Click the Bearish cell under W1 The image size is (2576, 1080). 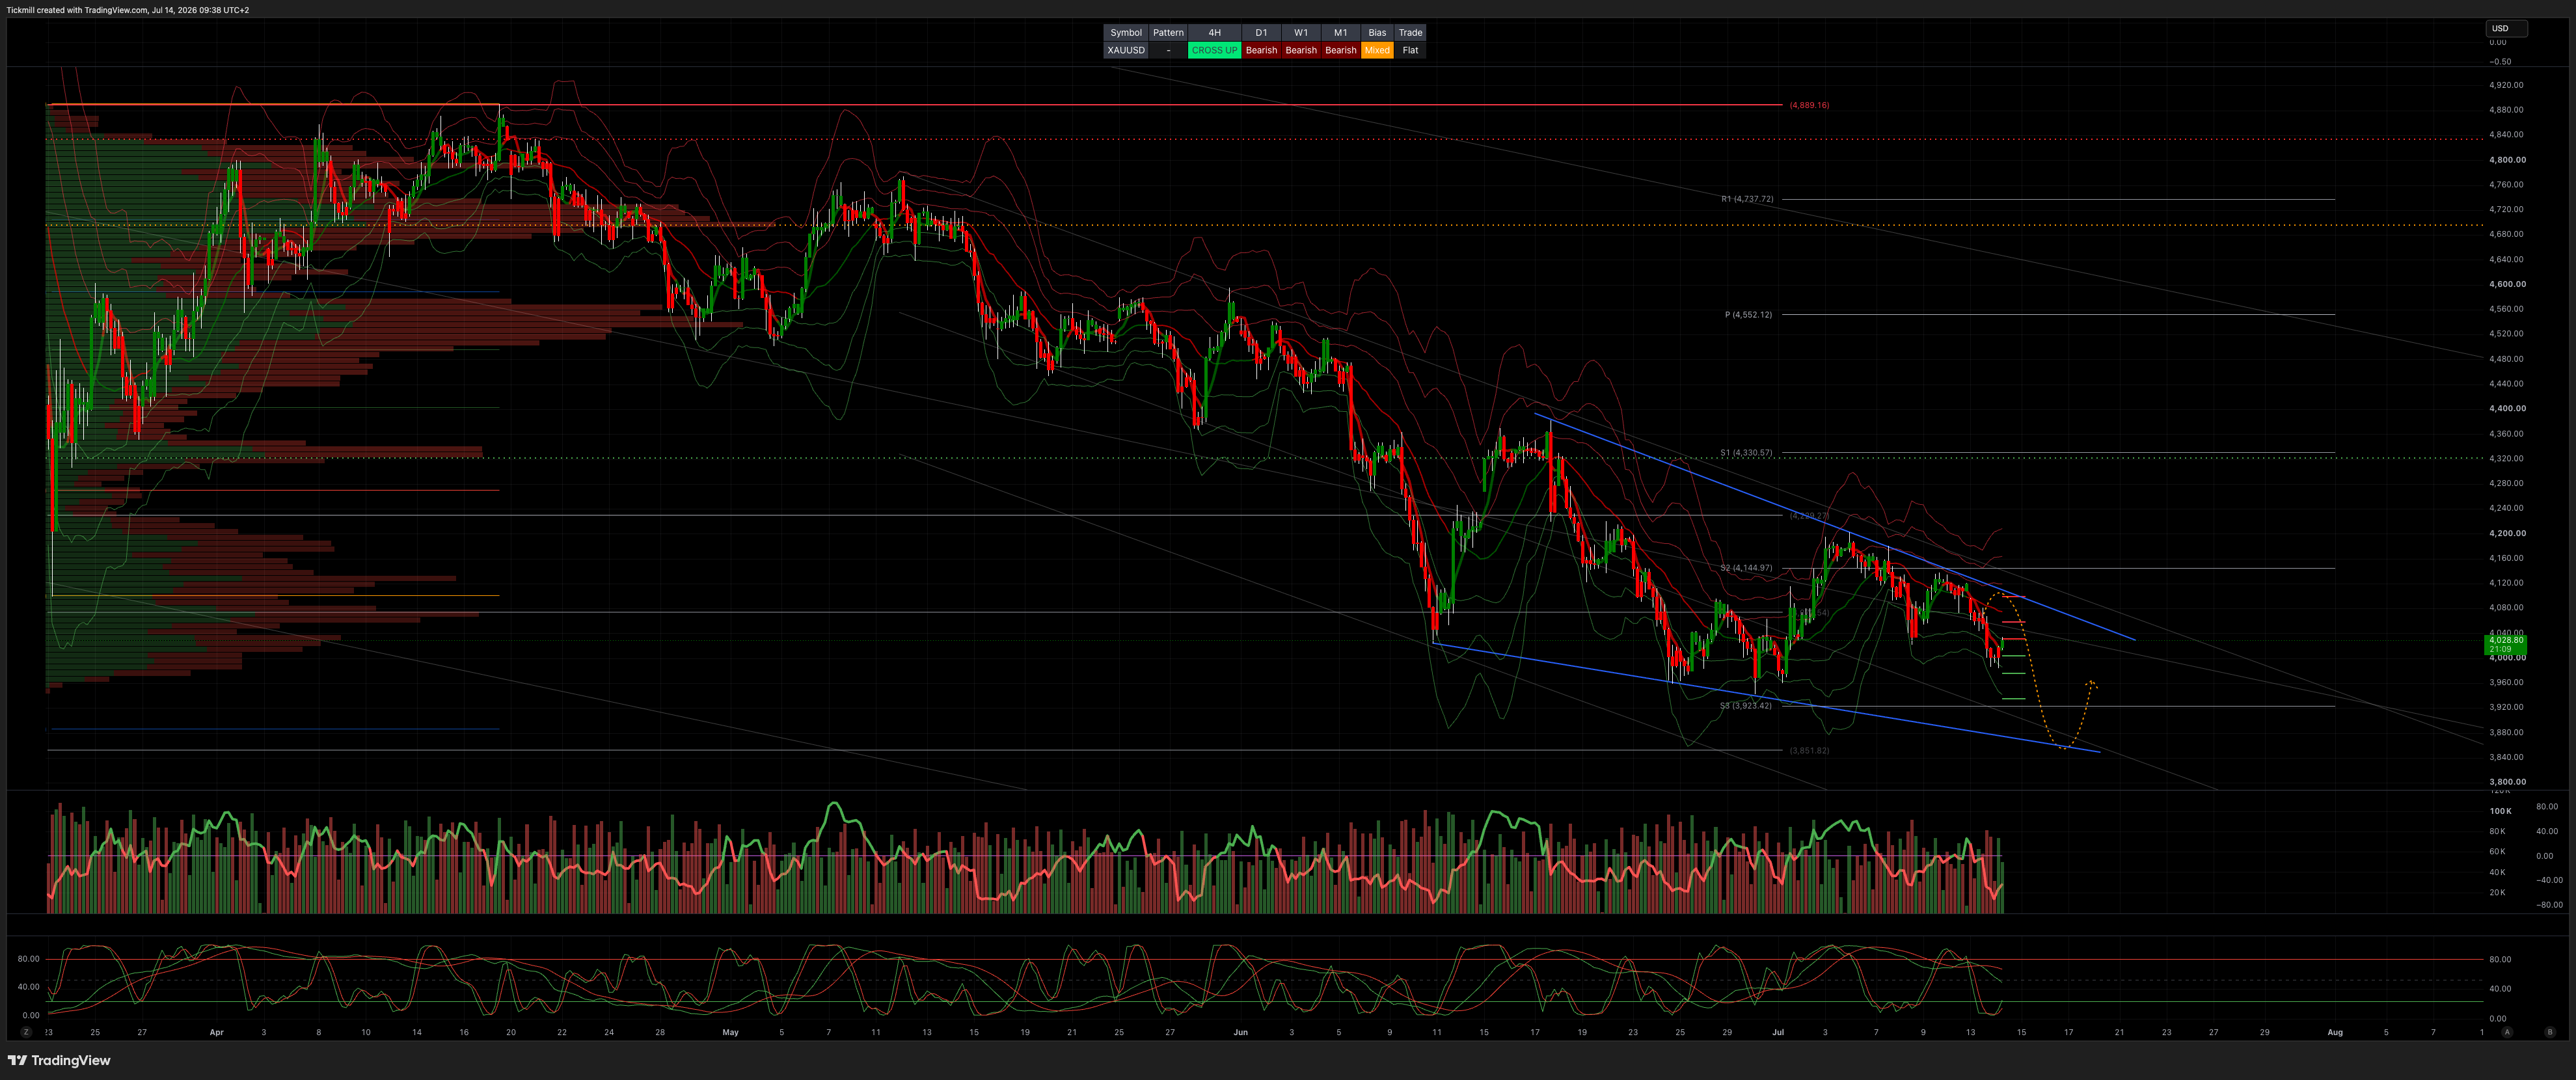coord(1301,50)
